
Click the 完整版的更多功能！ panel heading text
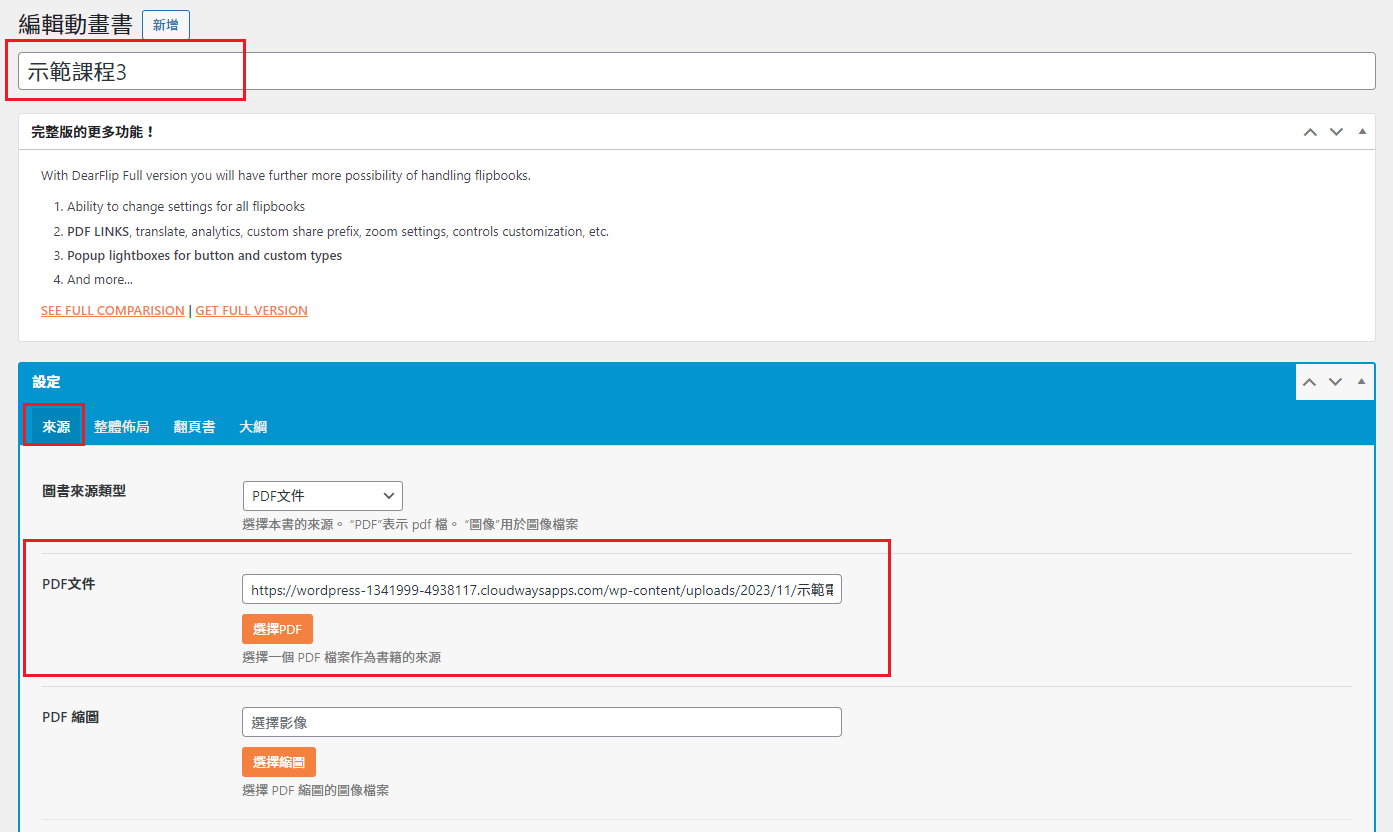(x=93, y=132)
